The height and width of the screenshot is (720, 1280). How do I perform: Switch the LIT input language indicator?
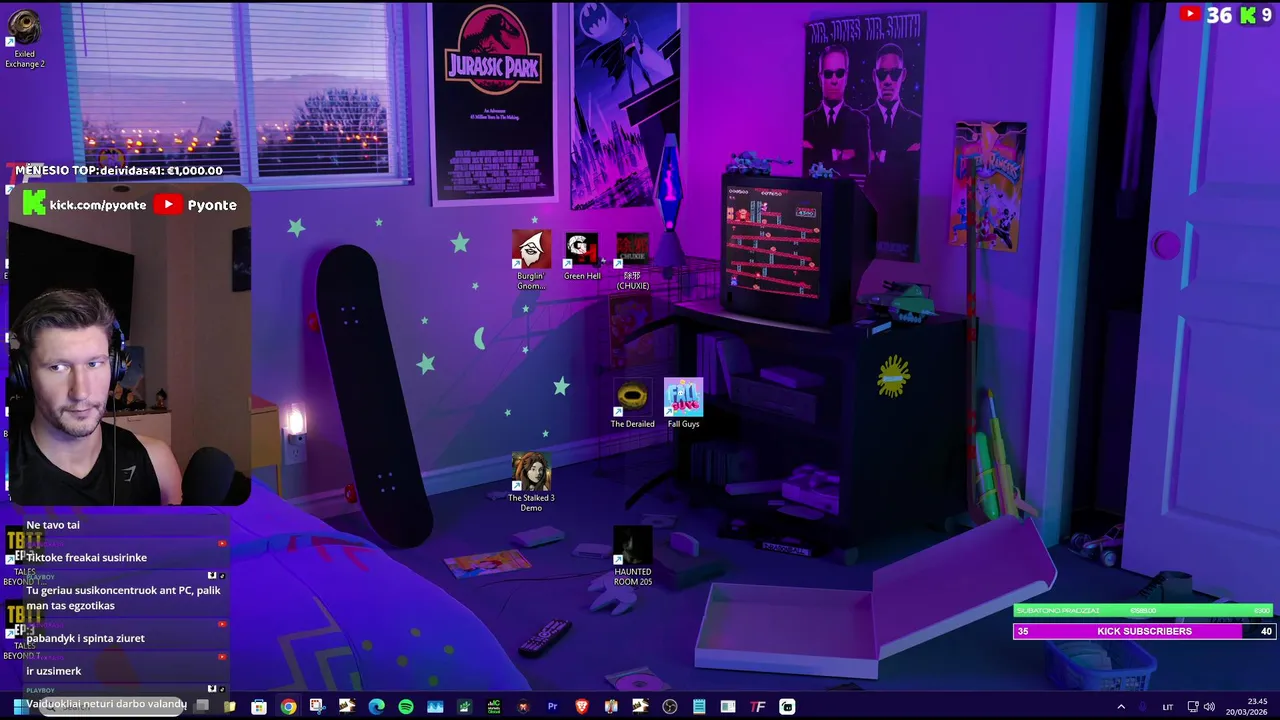1168,707
